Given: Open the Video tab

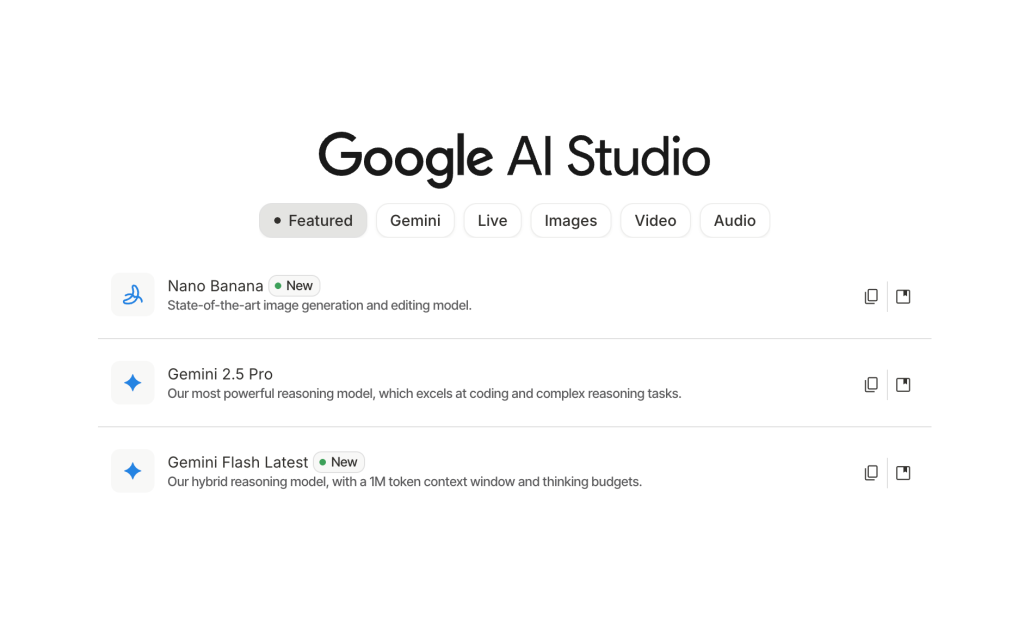Looking at the screenshot, I should [x=655, y=221].
